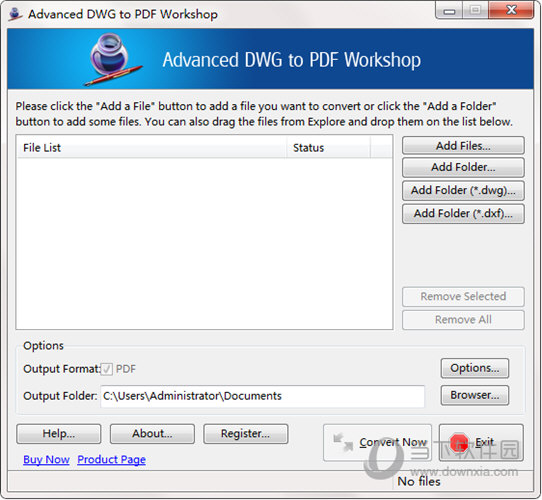Toggle the PDF output format checkbox
542x500 pixels.
click(106, 369)
